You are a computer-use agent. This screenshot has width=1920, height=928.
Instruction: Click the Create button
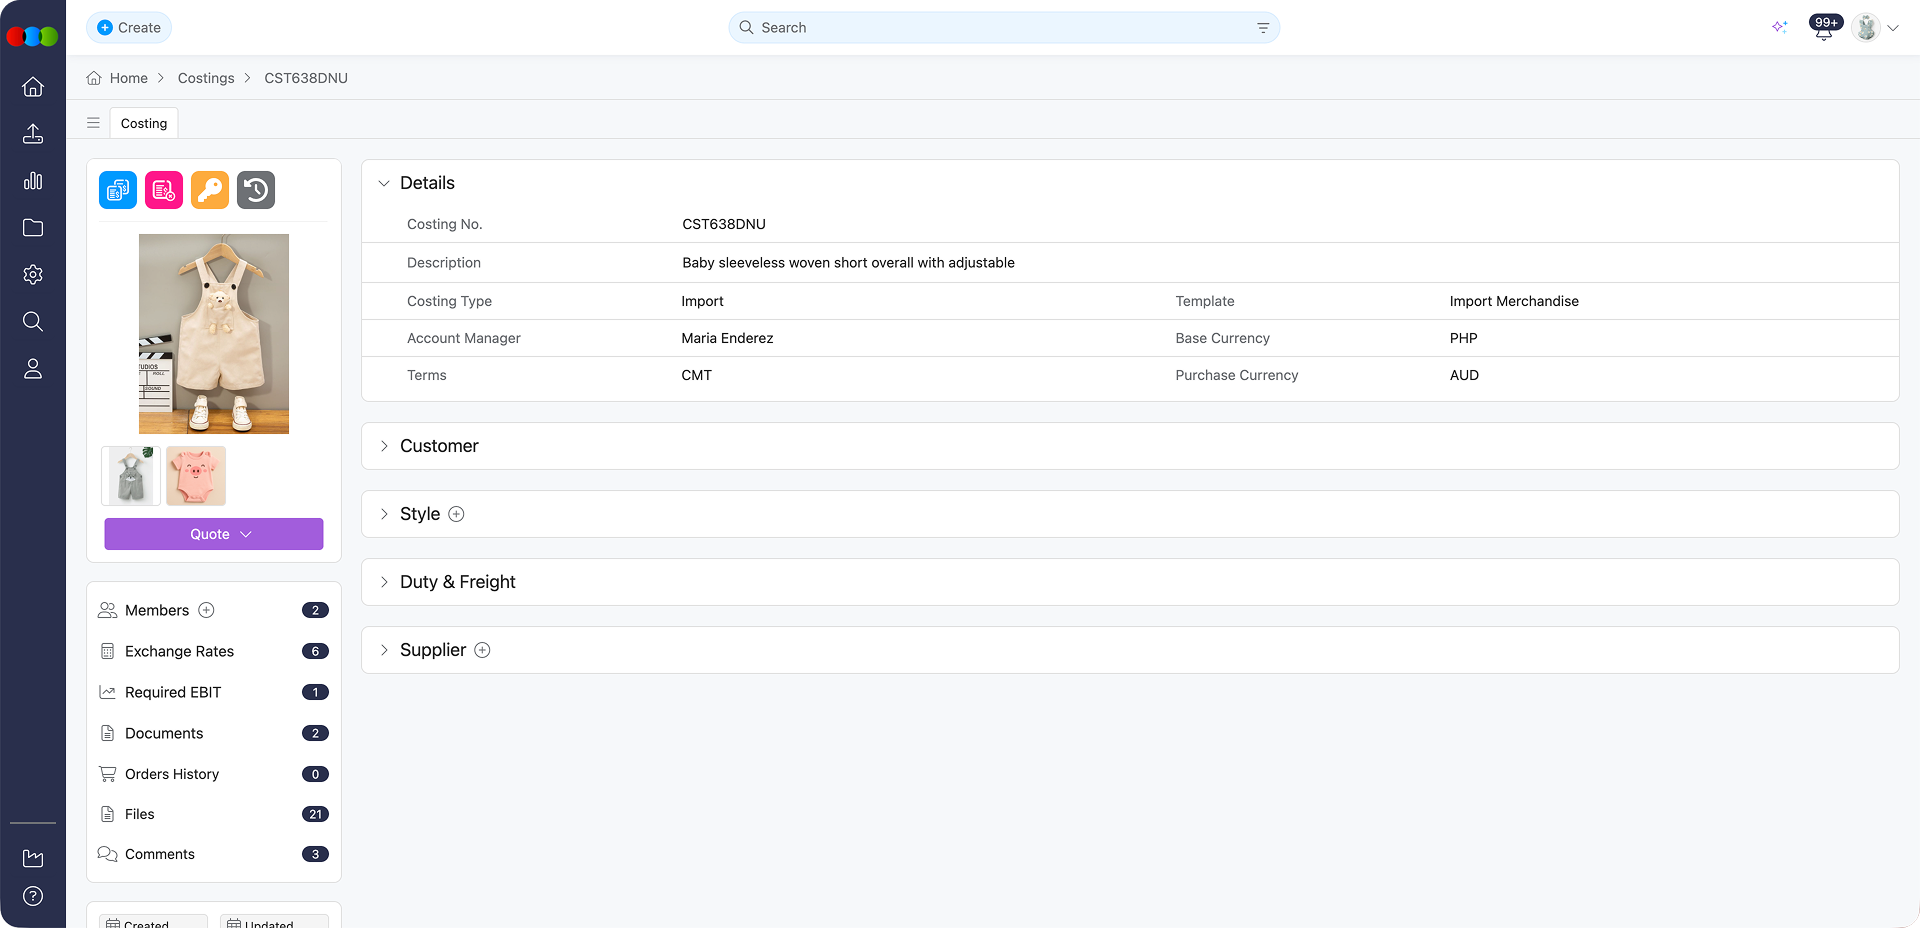(x=129, y=27)
